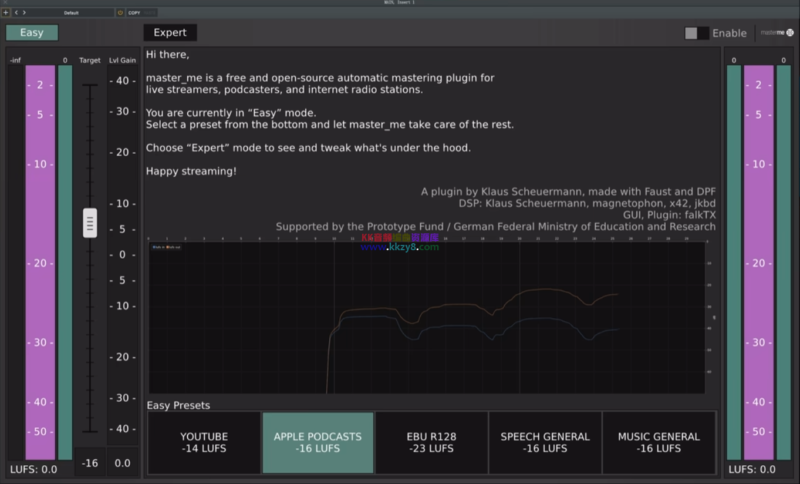This screenshot has width=800, height=484.
Task: Click the orange icon beside COPY
Action: point(120,13)
